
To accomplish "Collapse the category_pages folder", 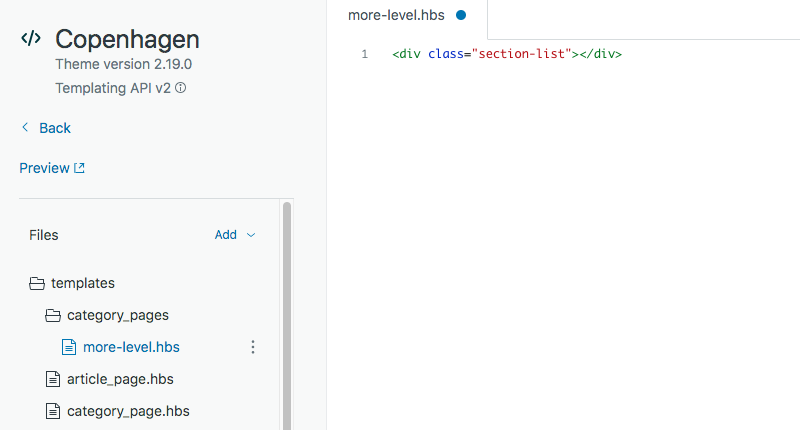I will tap(117, 315).
